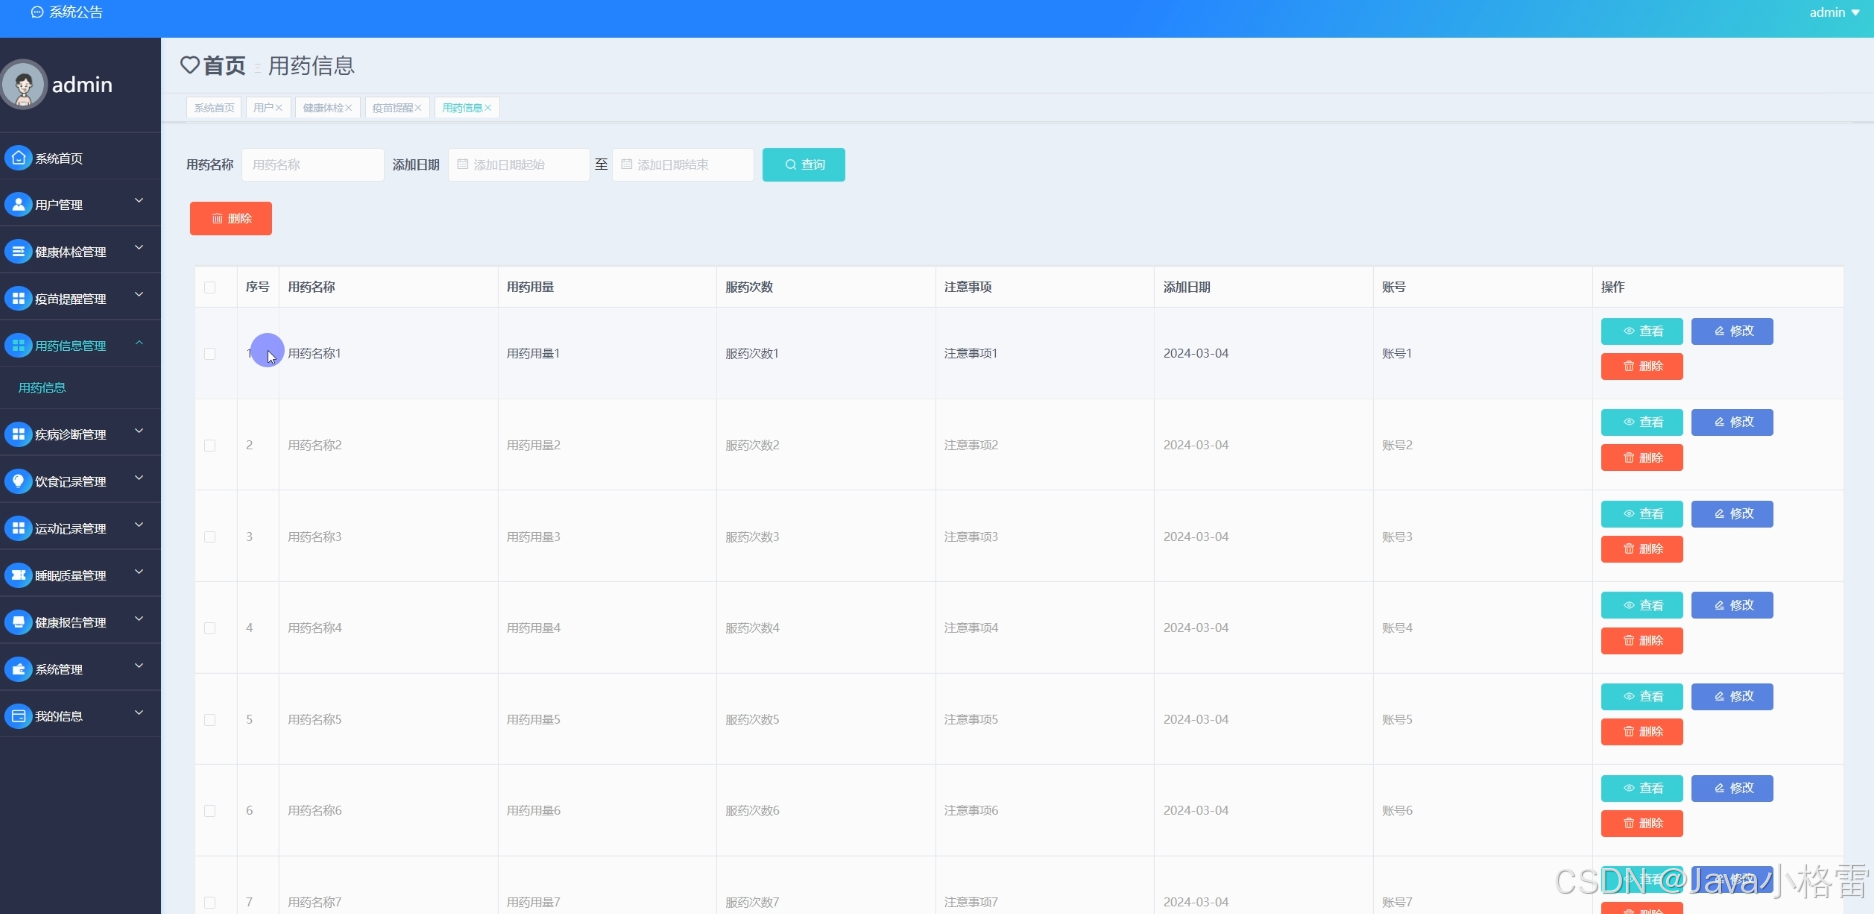Click 修改 on the 用药名称3 row
The height and width of the screenshot is (914, 1874).
tap(1731, 513)
